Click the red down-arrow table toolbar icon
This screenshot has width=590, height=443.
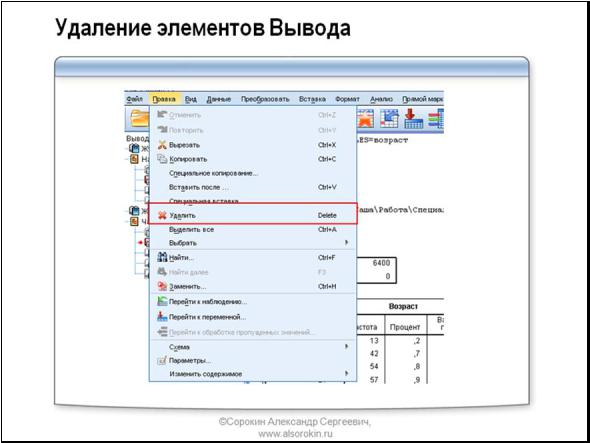tap(414, 119)
